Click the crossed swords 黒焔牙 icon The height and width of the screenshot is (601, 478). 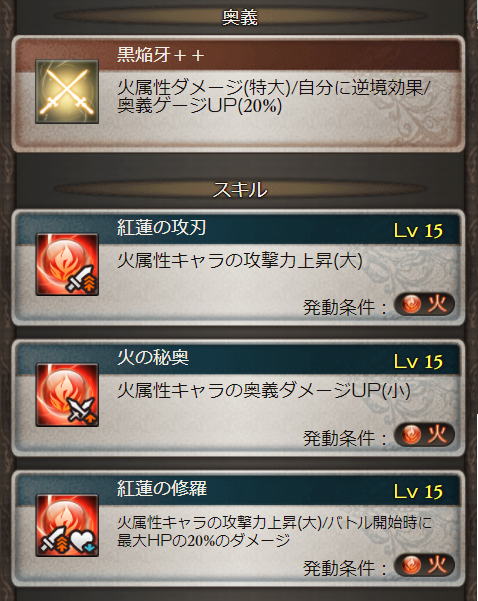click(x=67, y=91)
